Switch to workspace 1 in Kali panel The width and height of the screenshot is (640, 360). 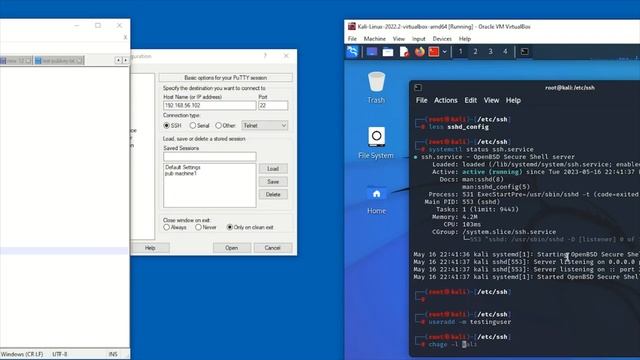(x=460, y=51)
